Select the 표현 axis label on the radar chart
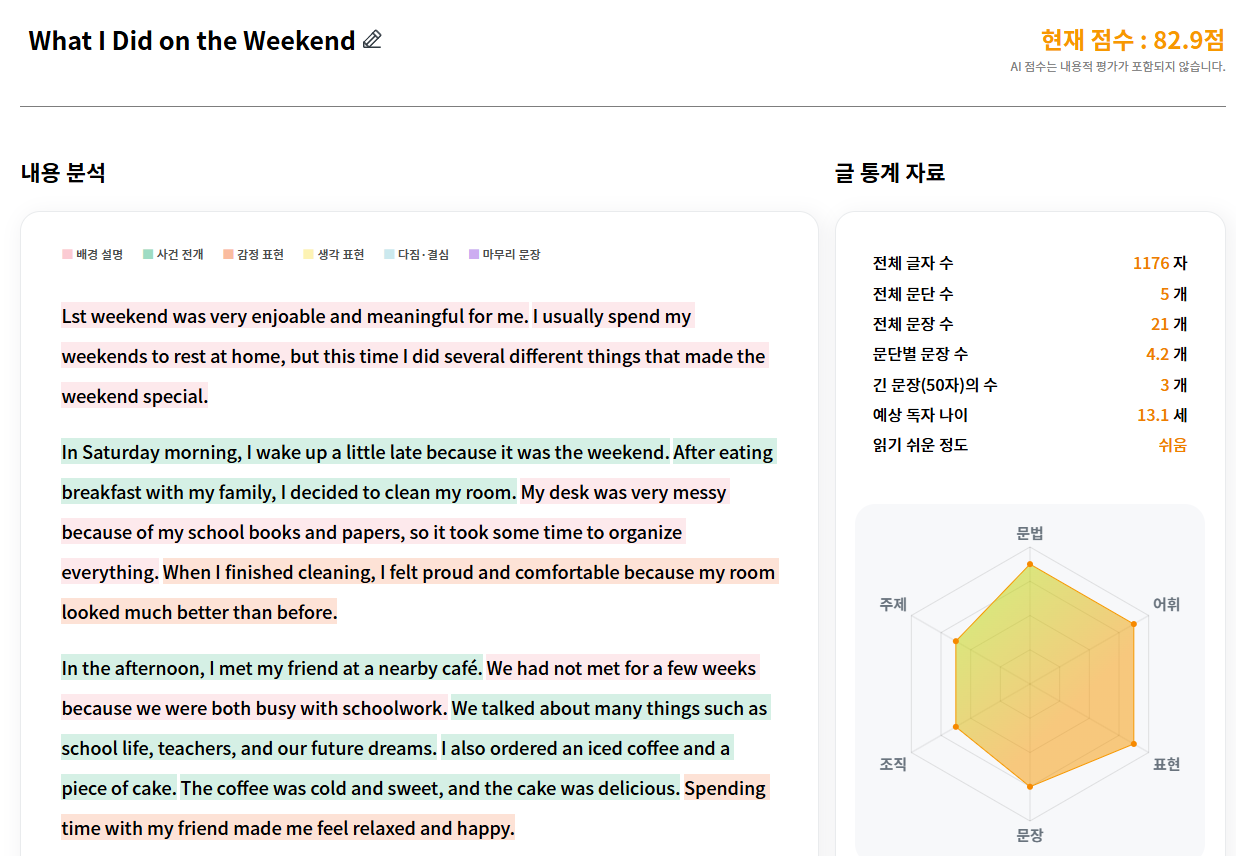 pos(1166,764)
